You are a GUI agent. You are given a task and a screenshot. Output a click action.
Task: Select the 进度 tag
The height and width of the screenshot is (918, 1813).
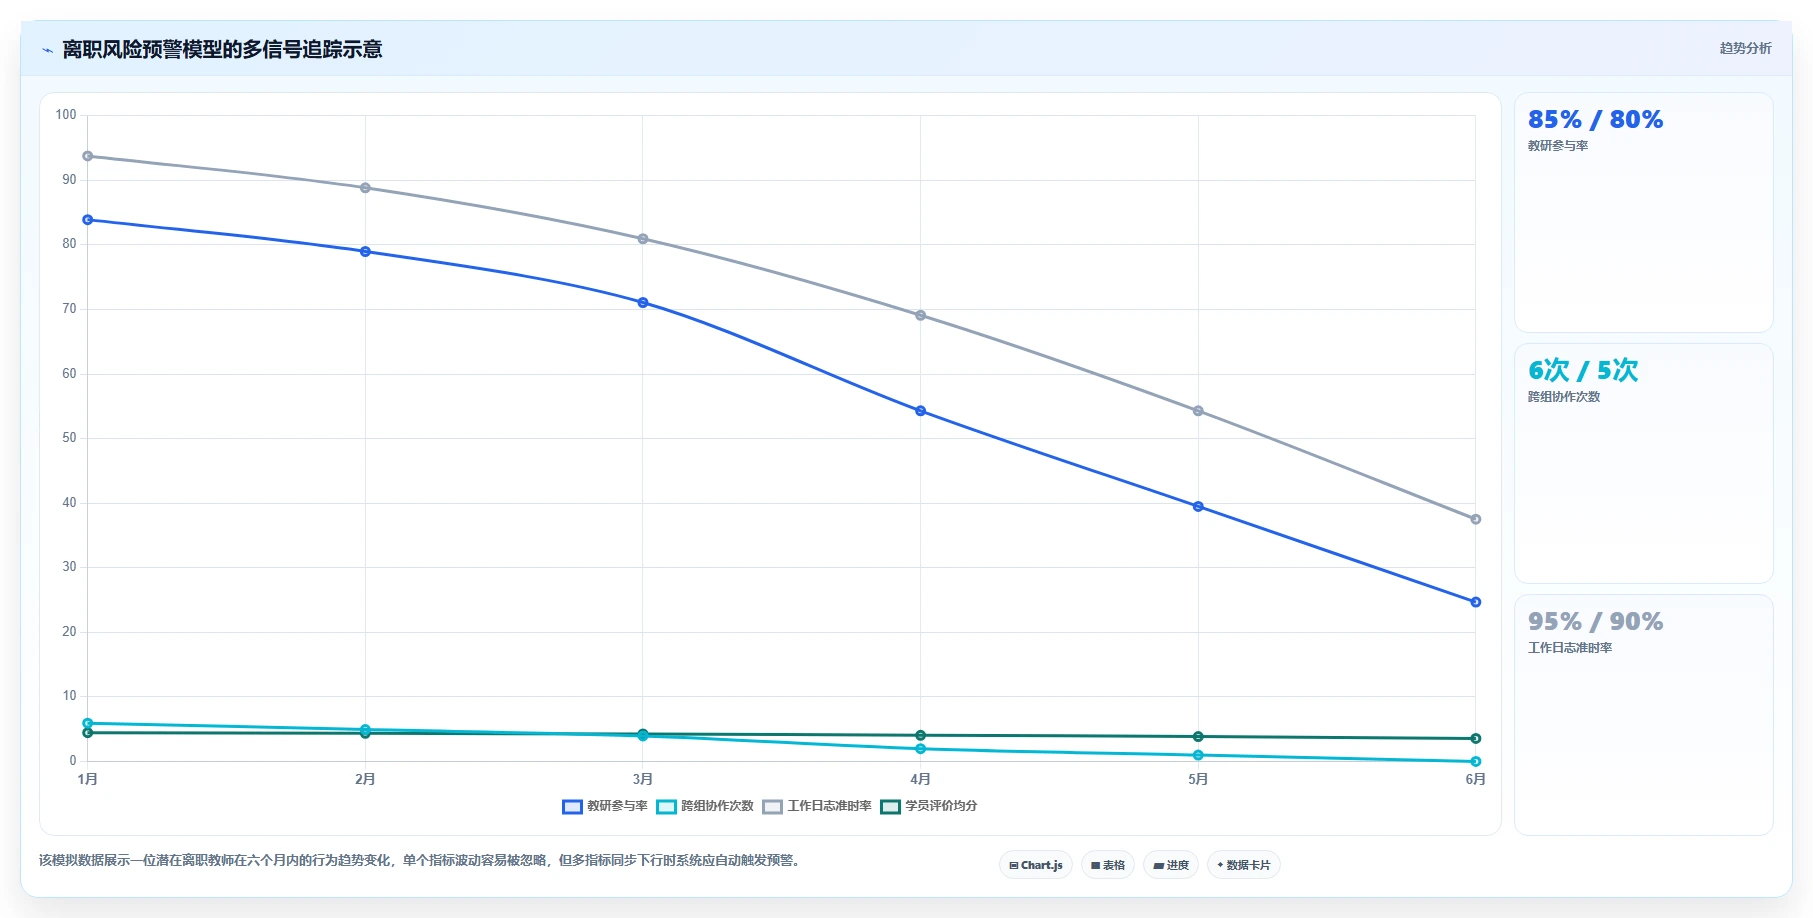(x=1171, y=865)
